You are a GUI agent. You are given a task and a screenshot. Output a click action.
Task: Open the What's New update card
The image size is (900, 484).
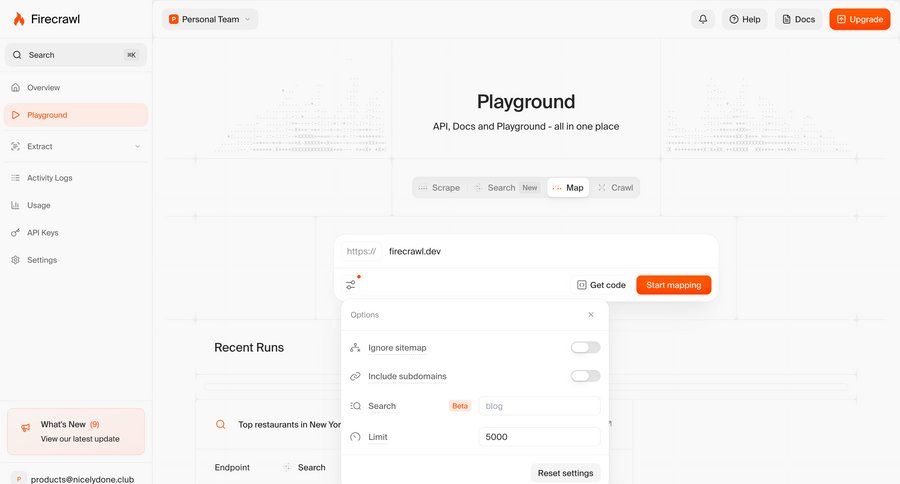point(76,432)
